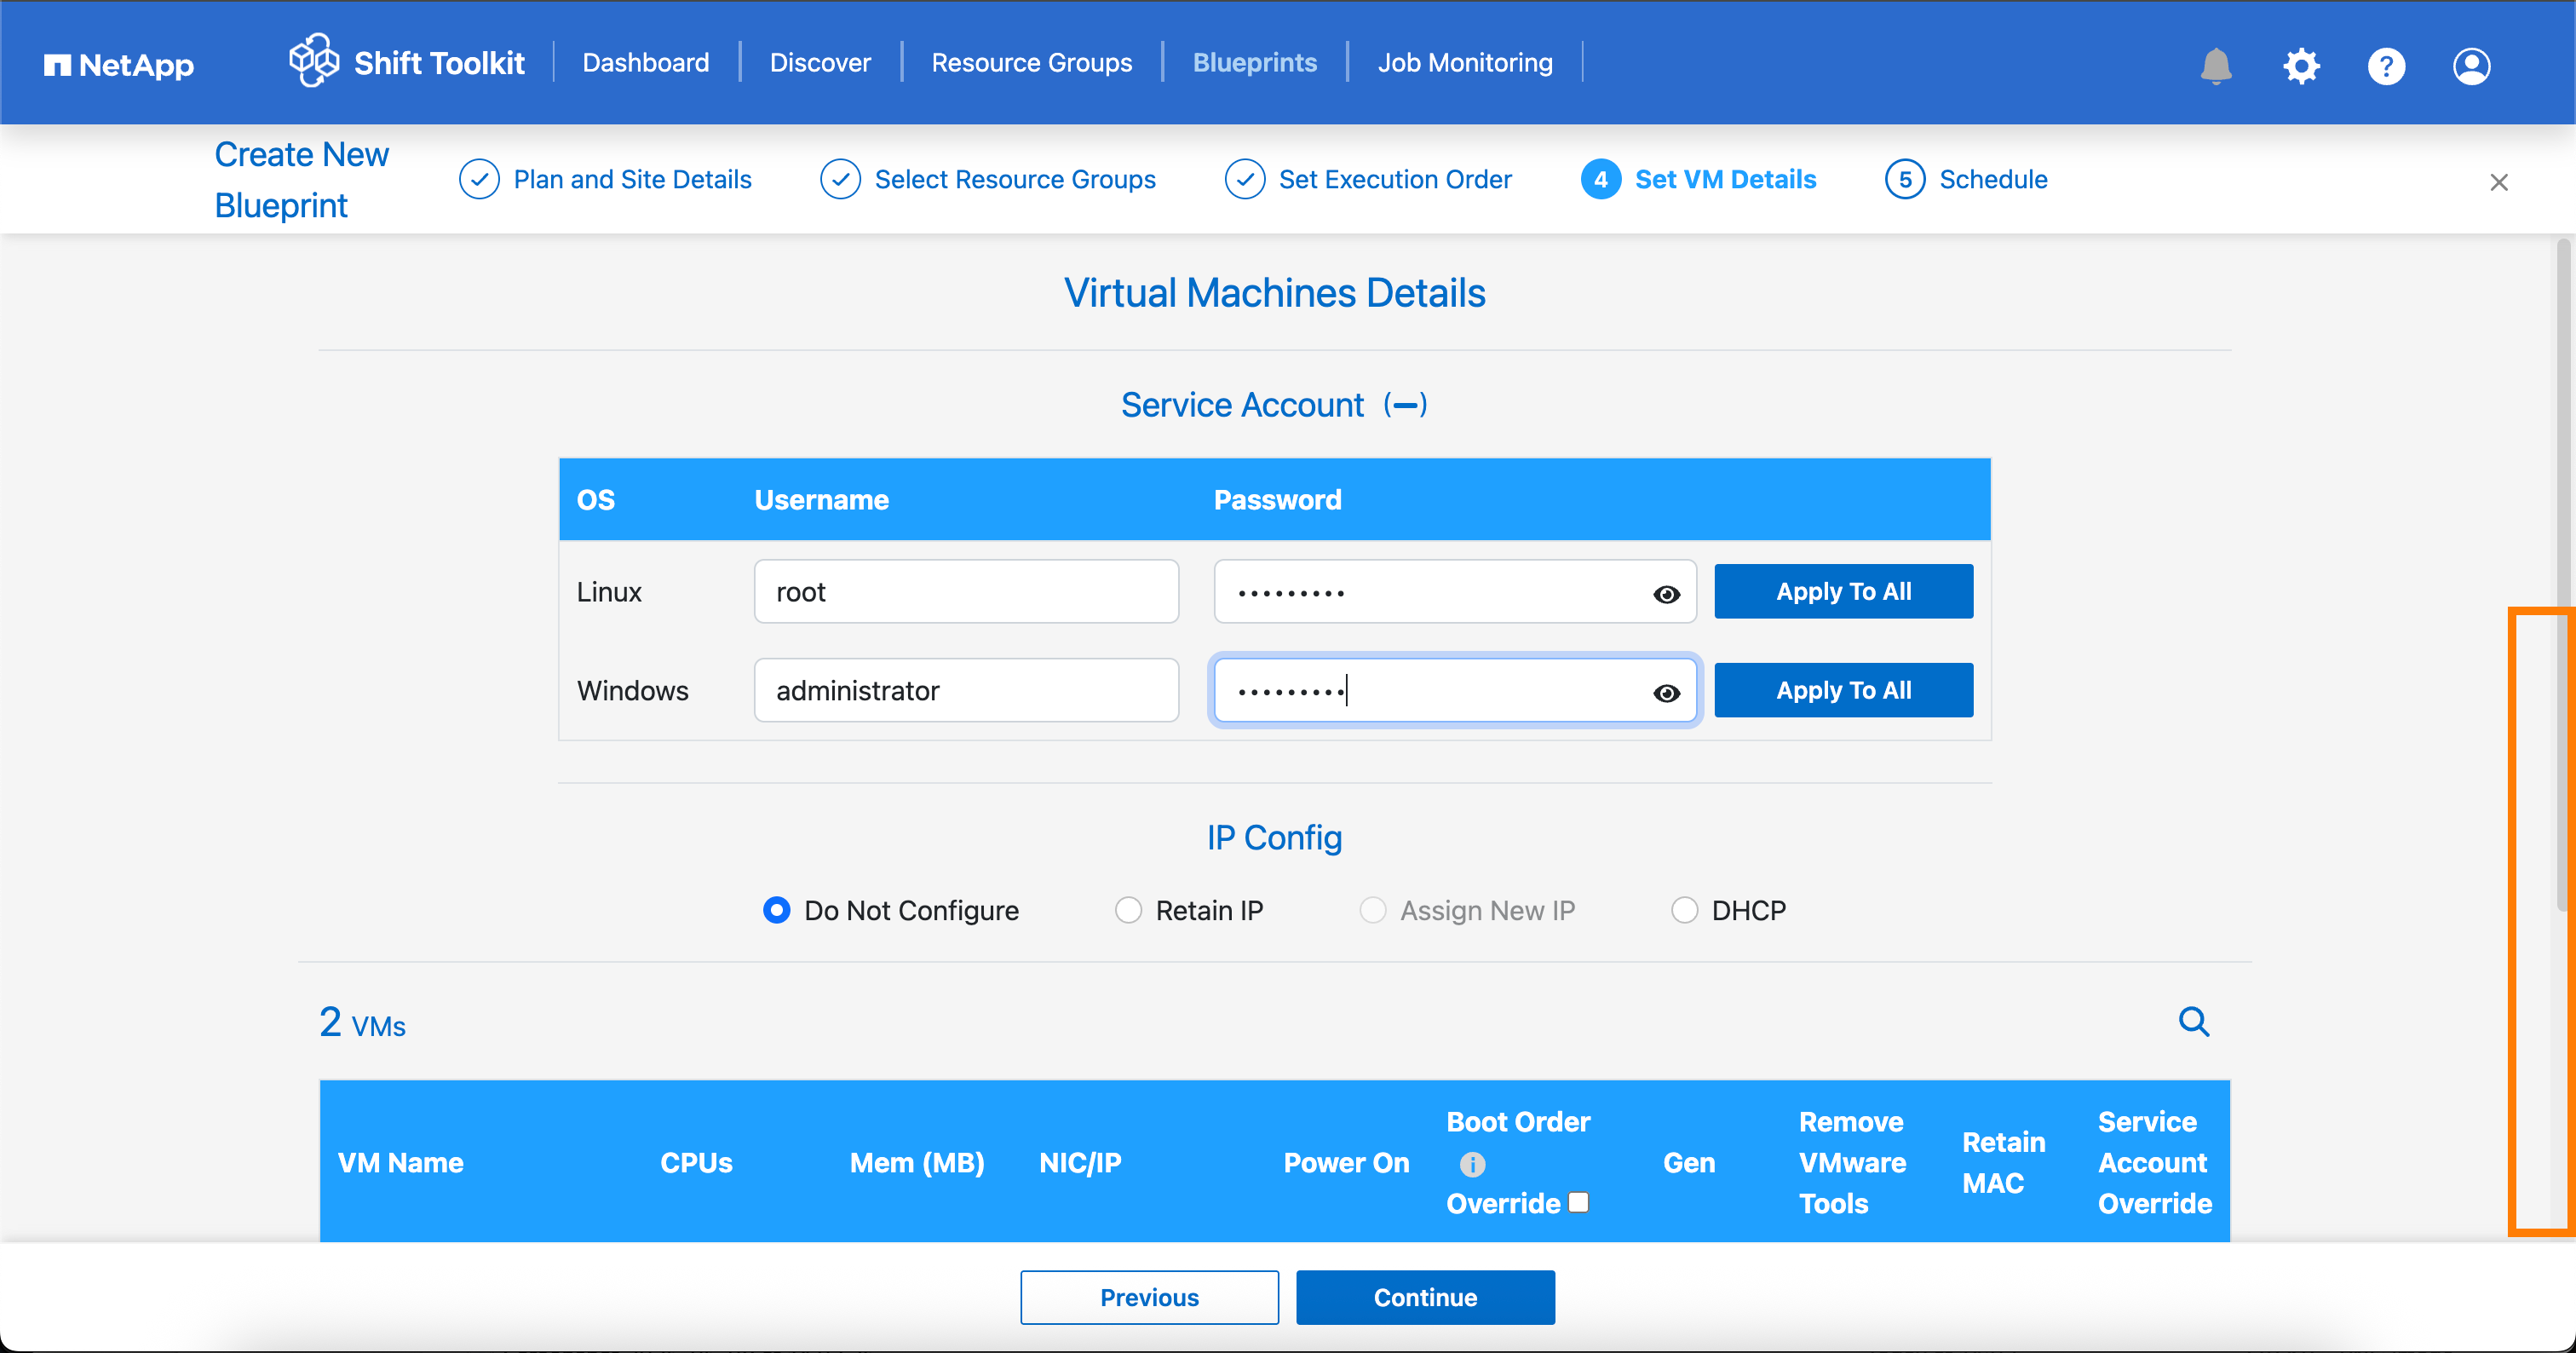Viewport: 2576px width, 1353px height.
Task: Select the DHCP radio button
Action: tap(1684, 910)
